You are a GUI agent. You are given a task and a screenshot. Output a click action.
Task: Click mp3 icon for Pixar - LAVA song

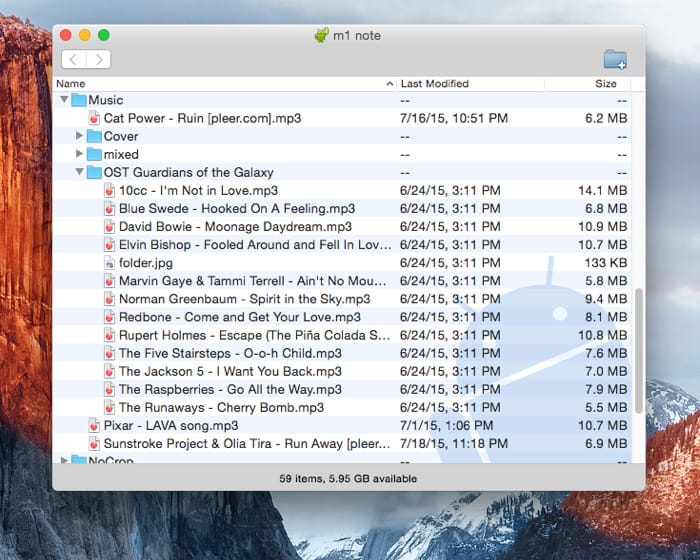point(94,426)
